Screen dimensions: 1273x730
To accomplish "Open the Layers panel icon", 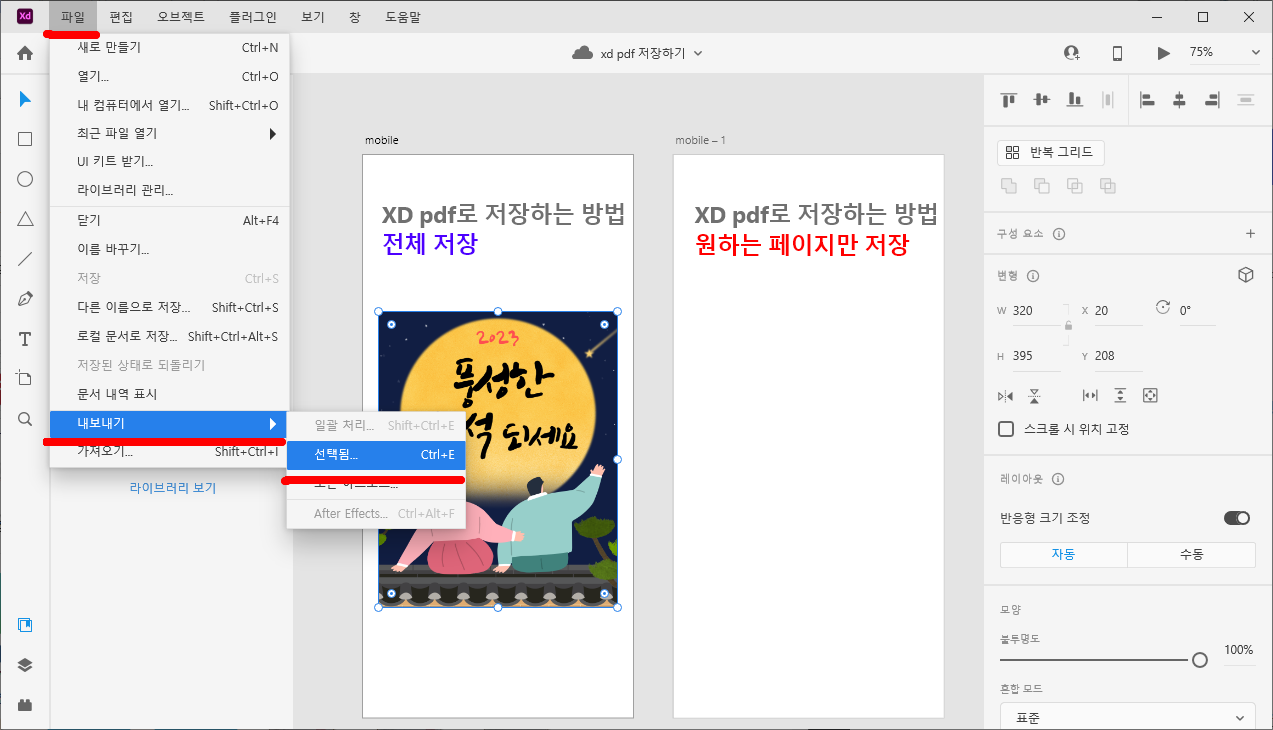I will point(24,664).
